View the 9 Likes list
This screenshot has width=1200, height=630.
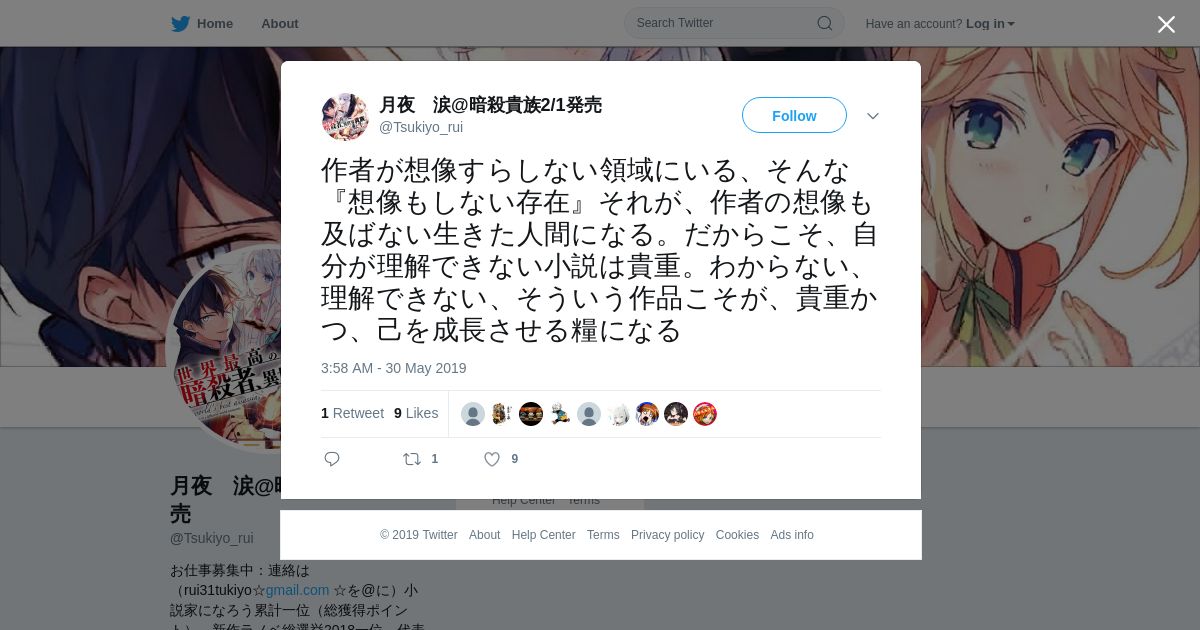416,413
